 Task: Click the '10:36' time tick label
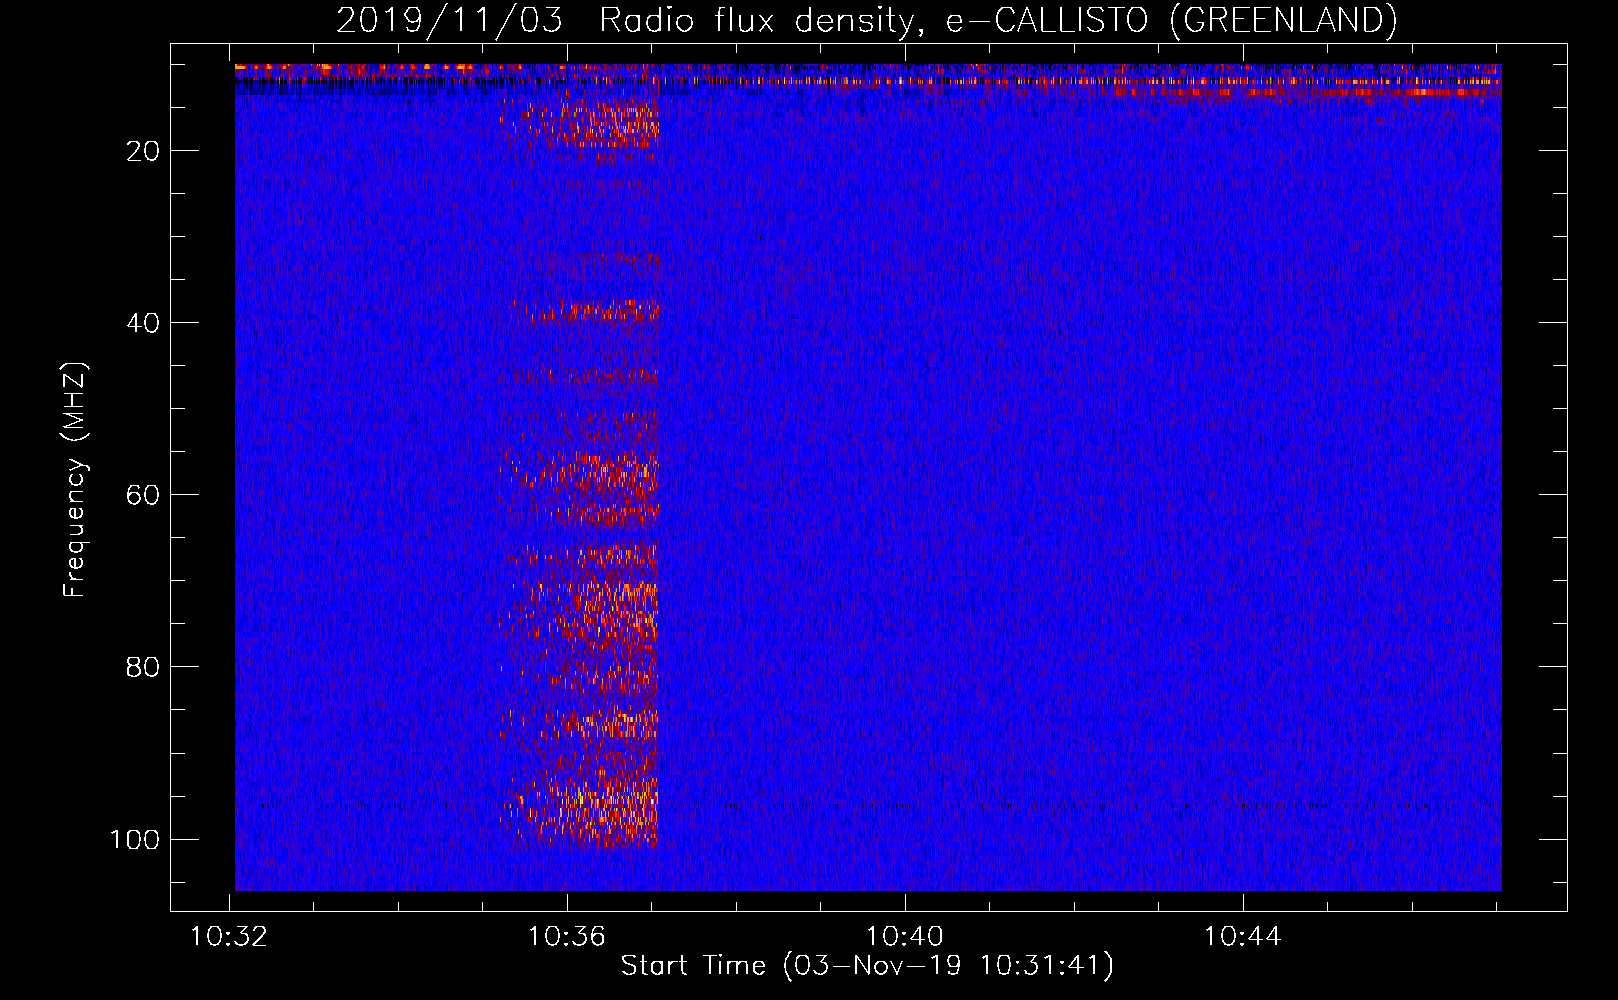click(x=567, y=937)
